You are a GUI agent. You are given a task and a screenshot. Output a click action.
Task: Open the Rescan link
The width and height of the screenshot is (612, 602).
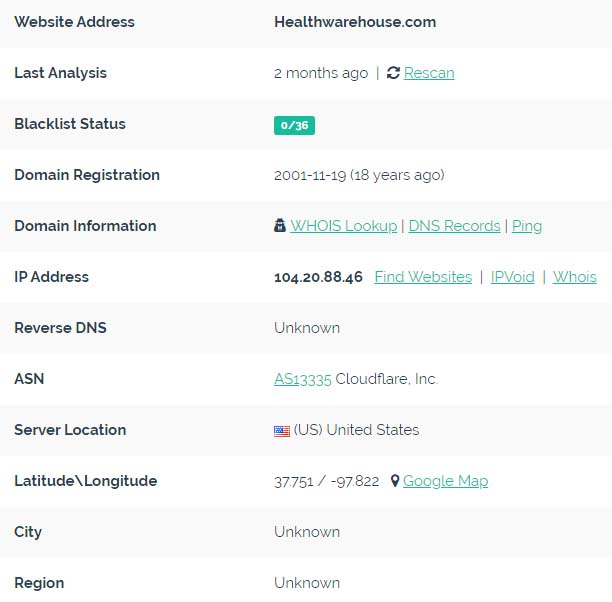pos(429,73)
